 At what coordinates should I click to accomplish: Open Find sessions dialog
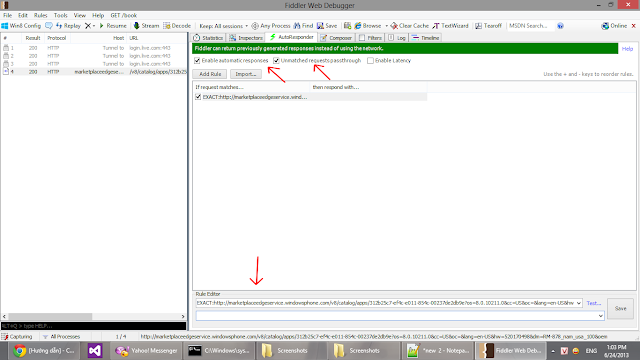[303, 26]
